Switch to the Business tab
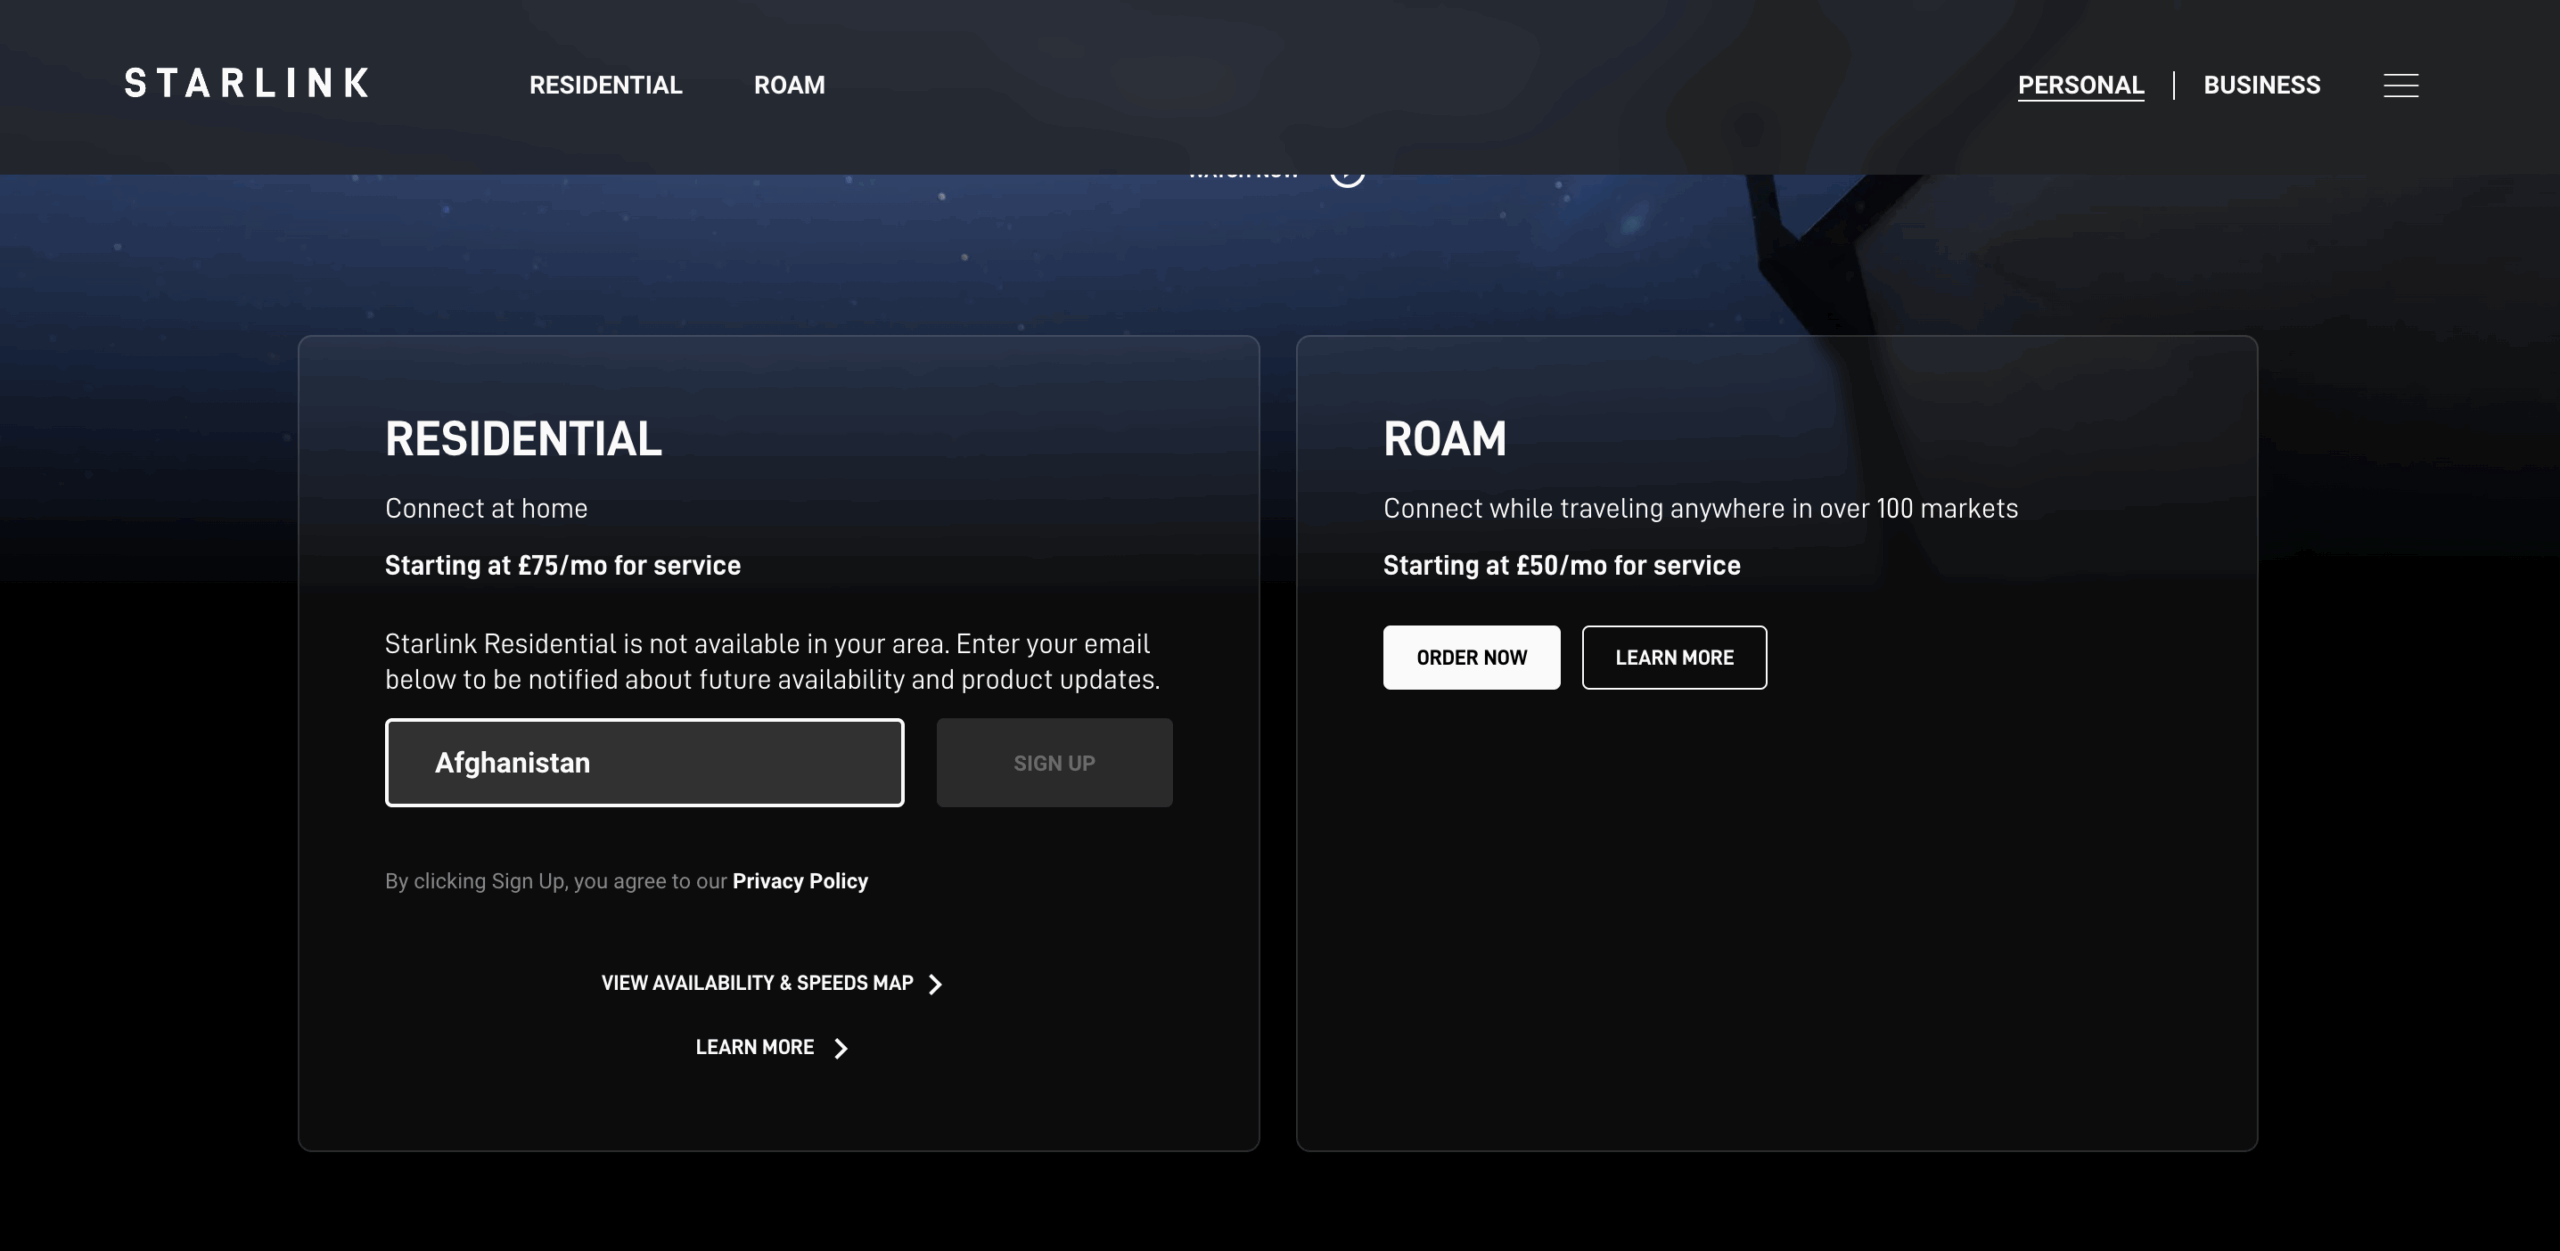This screenshot has width=2560, height=1251. click(x=2261, y=85)
